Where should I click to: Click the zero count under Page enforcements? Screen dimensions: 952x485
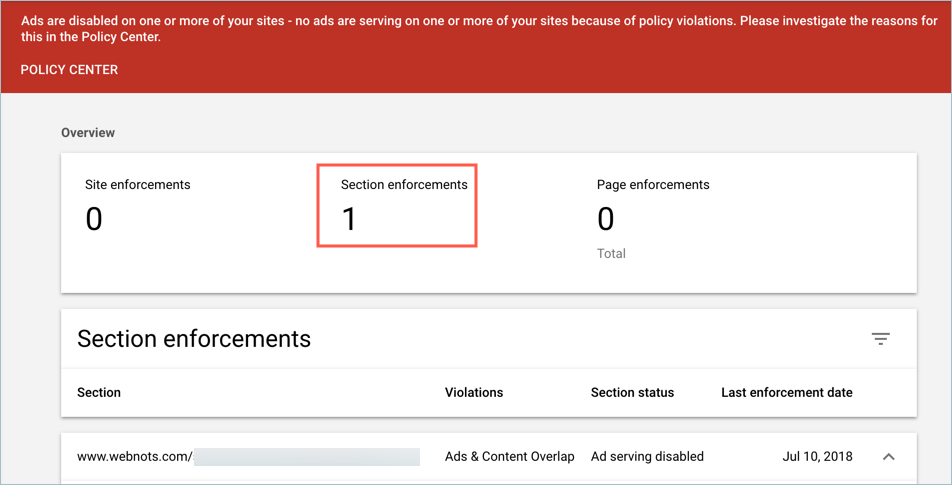606,219
